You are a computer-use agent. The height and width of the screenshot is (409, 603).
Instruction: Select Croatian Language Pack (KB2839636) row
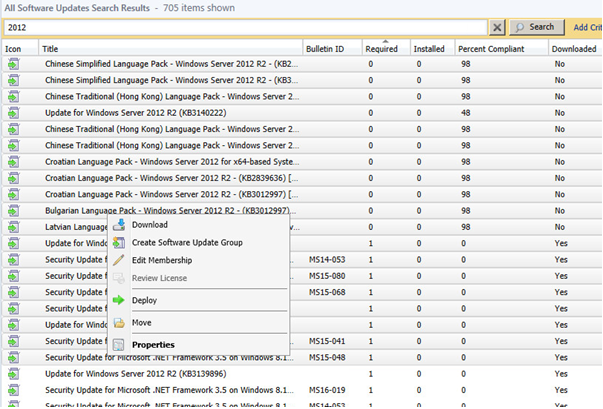click(x=171, y=178)
